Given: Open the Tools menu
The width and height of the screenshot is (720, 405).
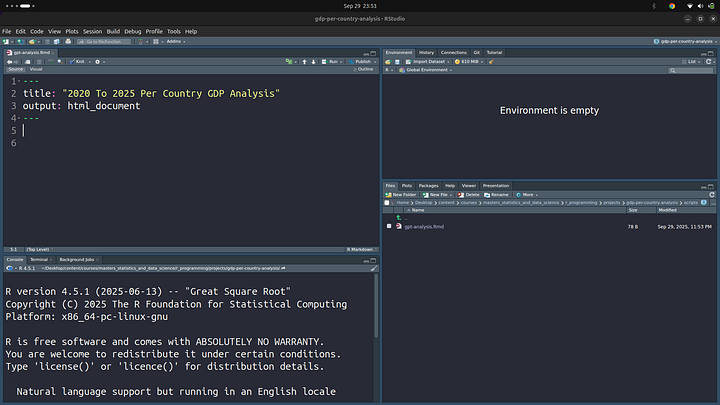Looking at the screenshot, I should (174, 32).
